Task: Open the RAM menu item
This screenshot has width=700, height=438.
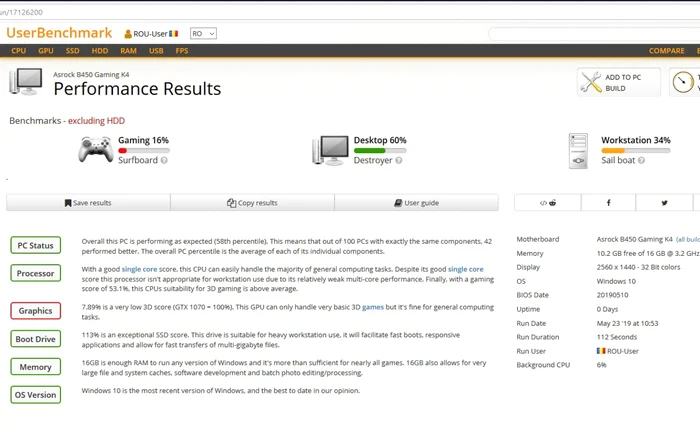Action: [128, 51]
